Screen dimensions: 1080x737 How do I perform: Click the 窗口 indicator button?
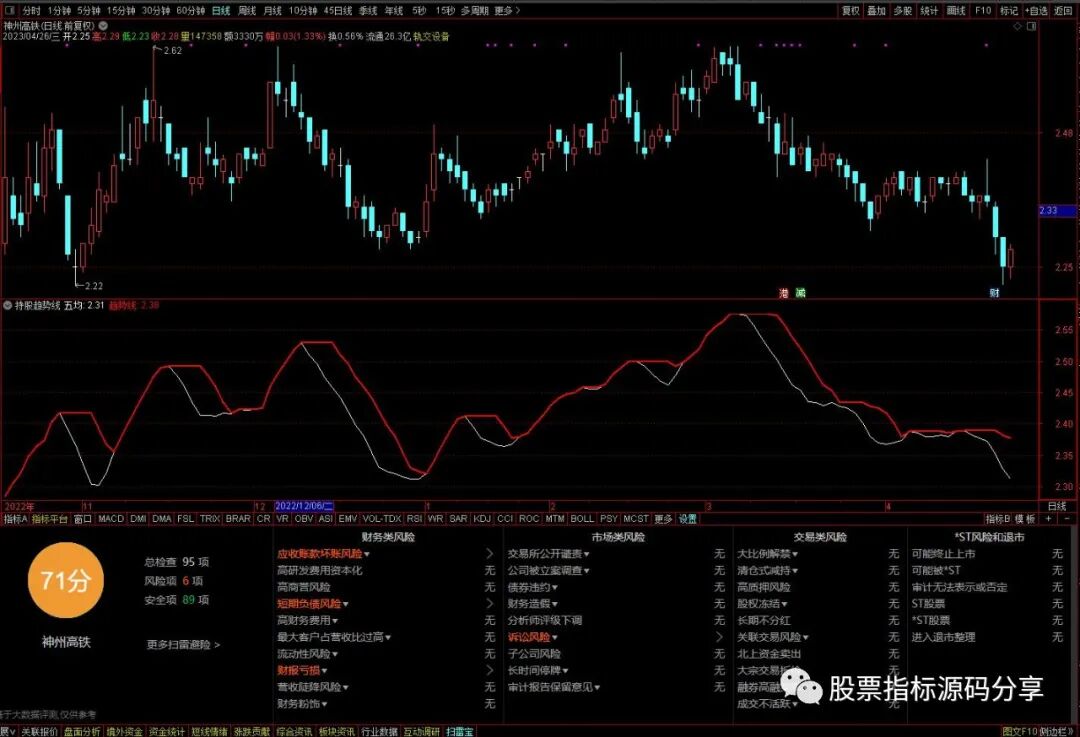point(83,519)
